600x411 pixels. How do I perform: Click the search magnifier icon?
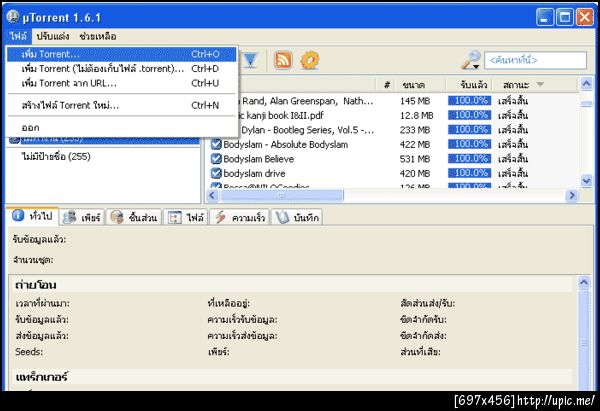point(471,59)
